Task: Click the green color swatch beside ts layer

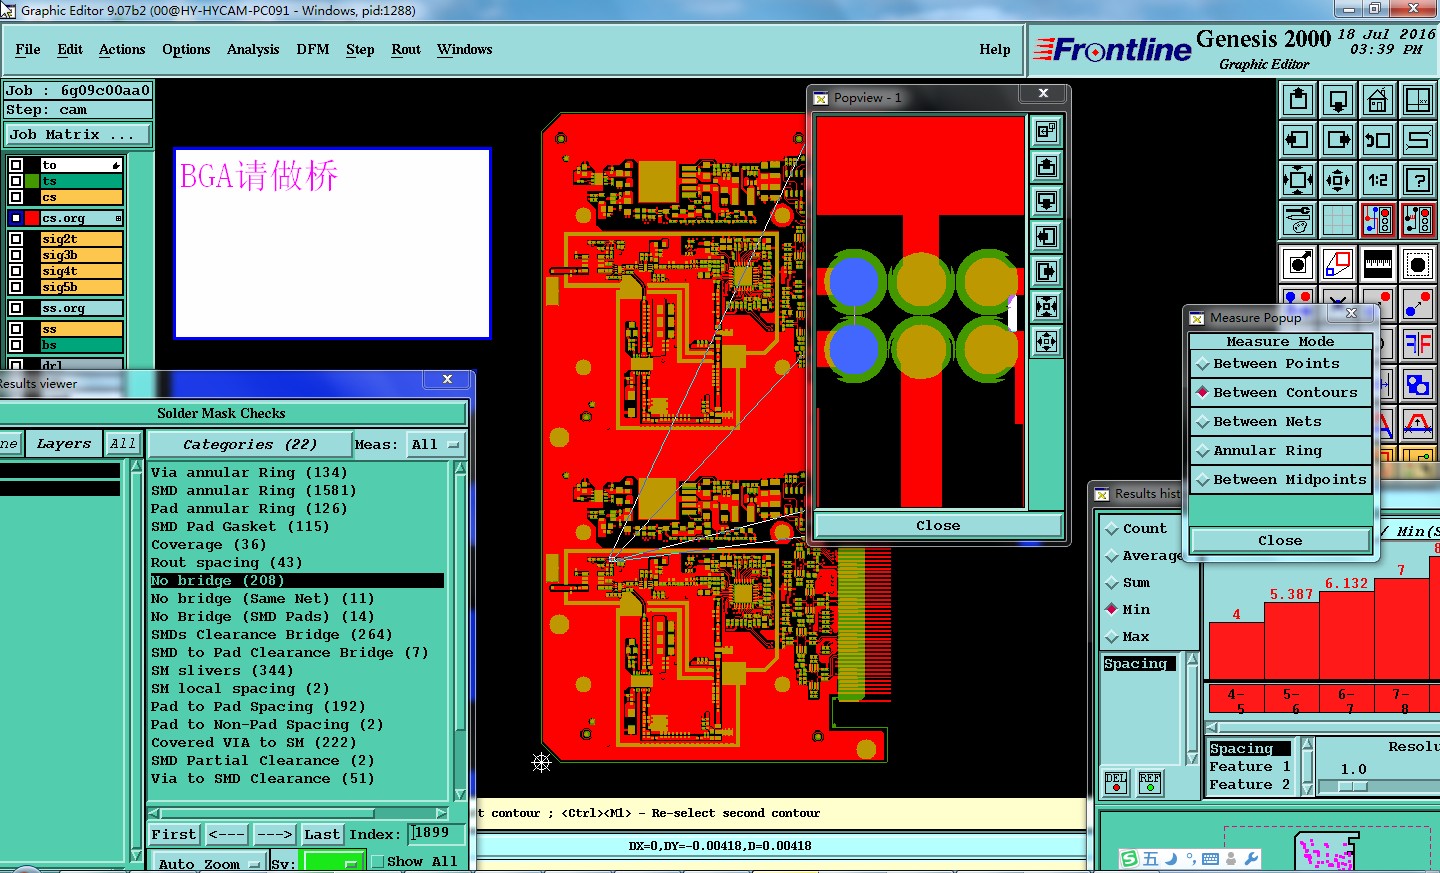Action: tap(32, 181)
